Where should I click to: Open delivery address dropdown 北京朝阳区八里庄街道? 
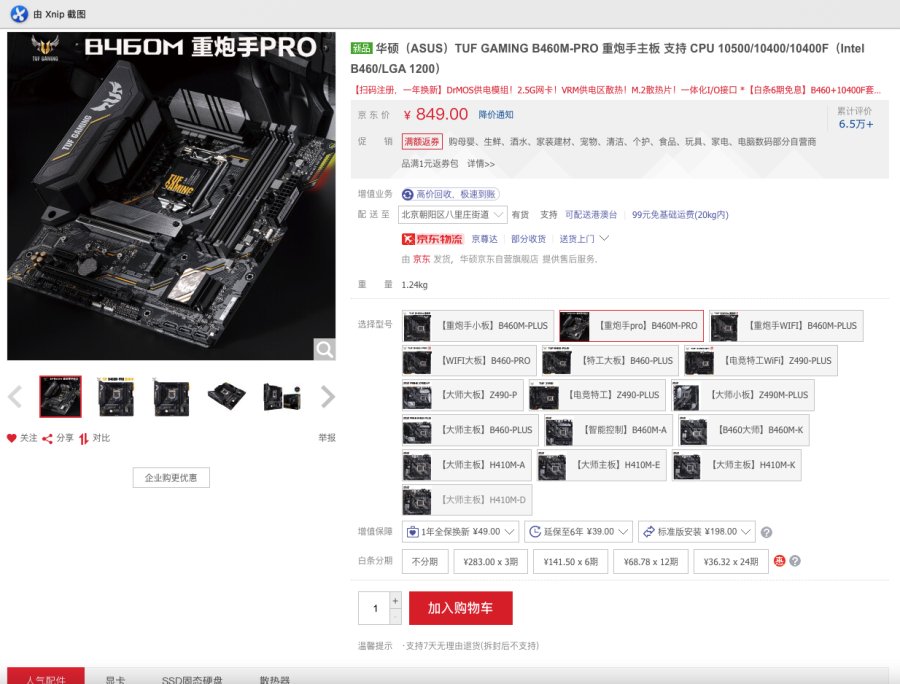coord(453,215)
